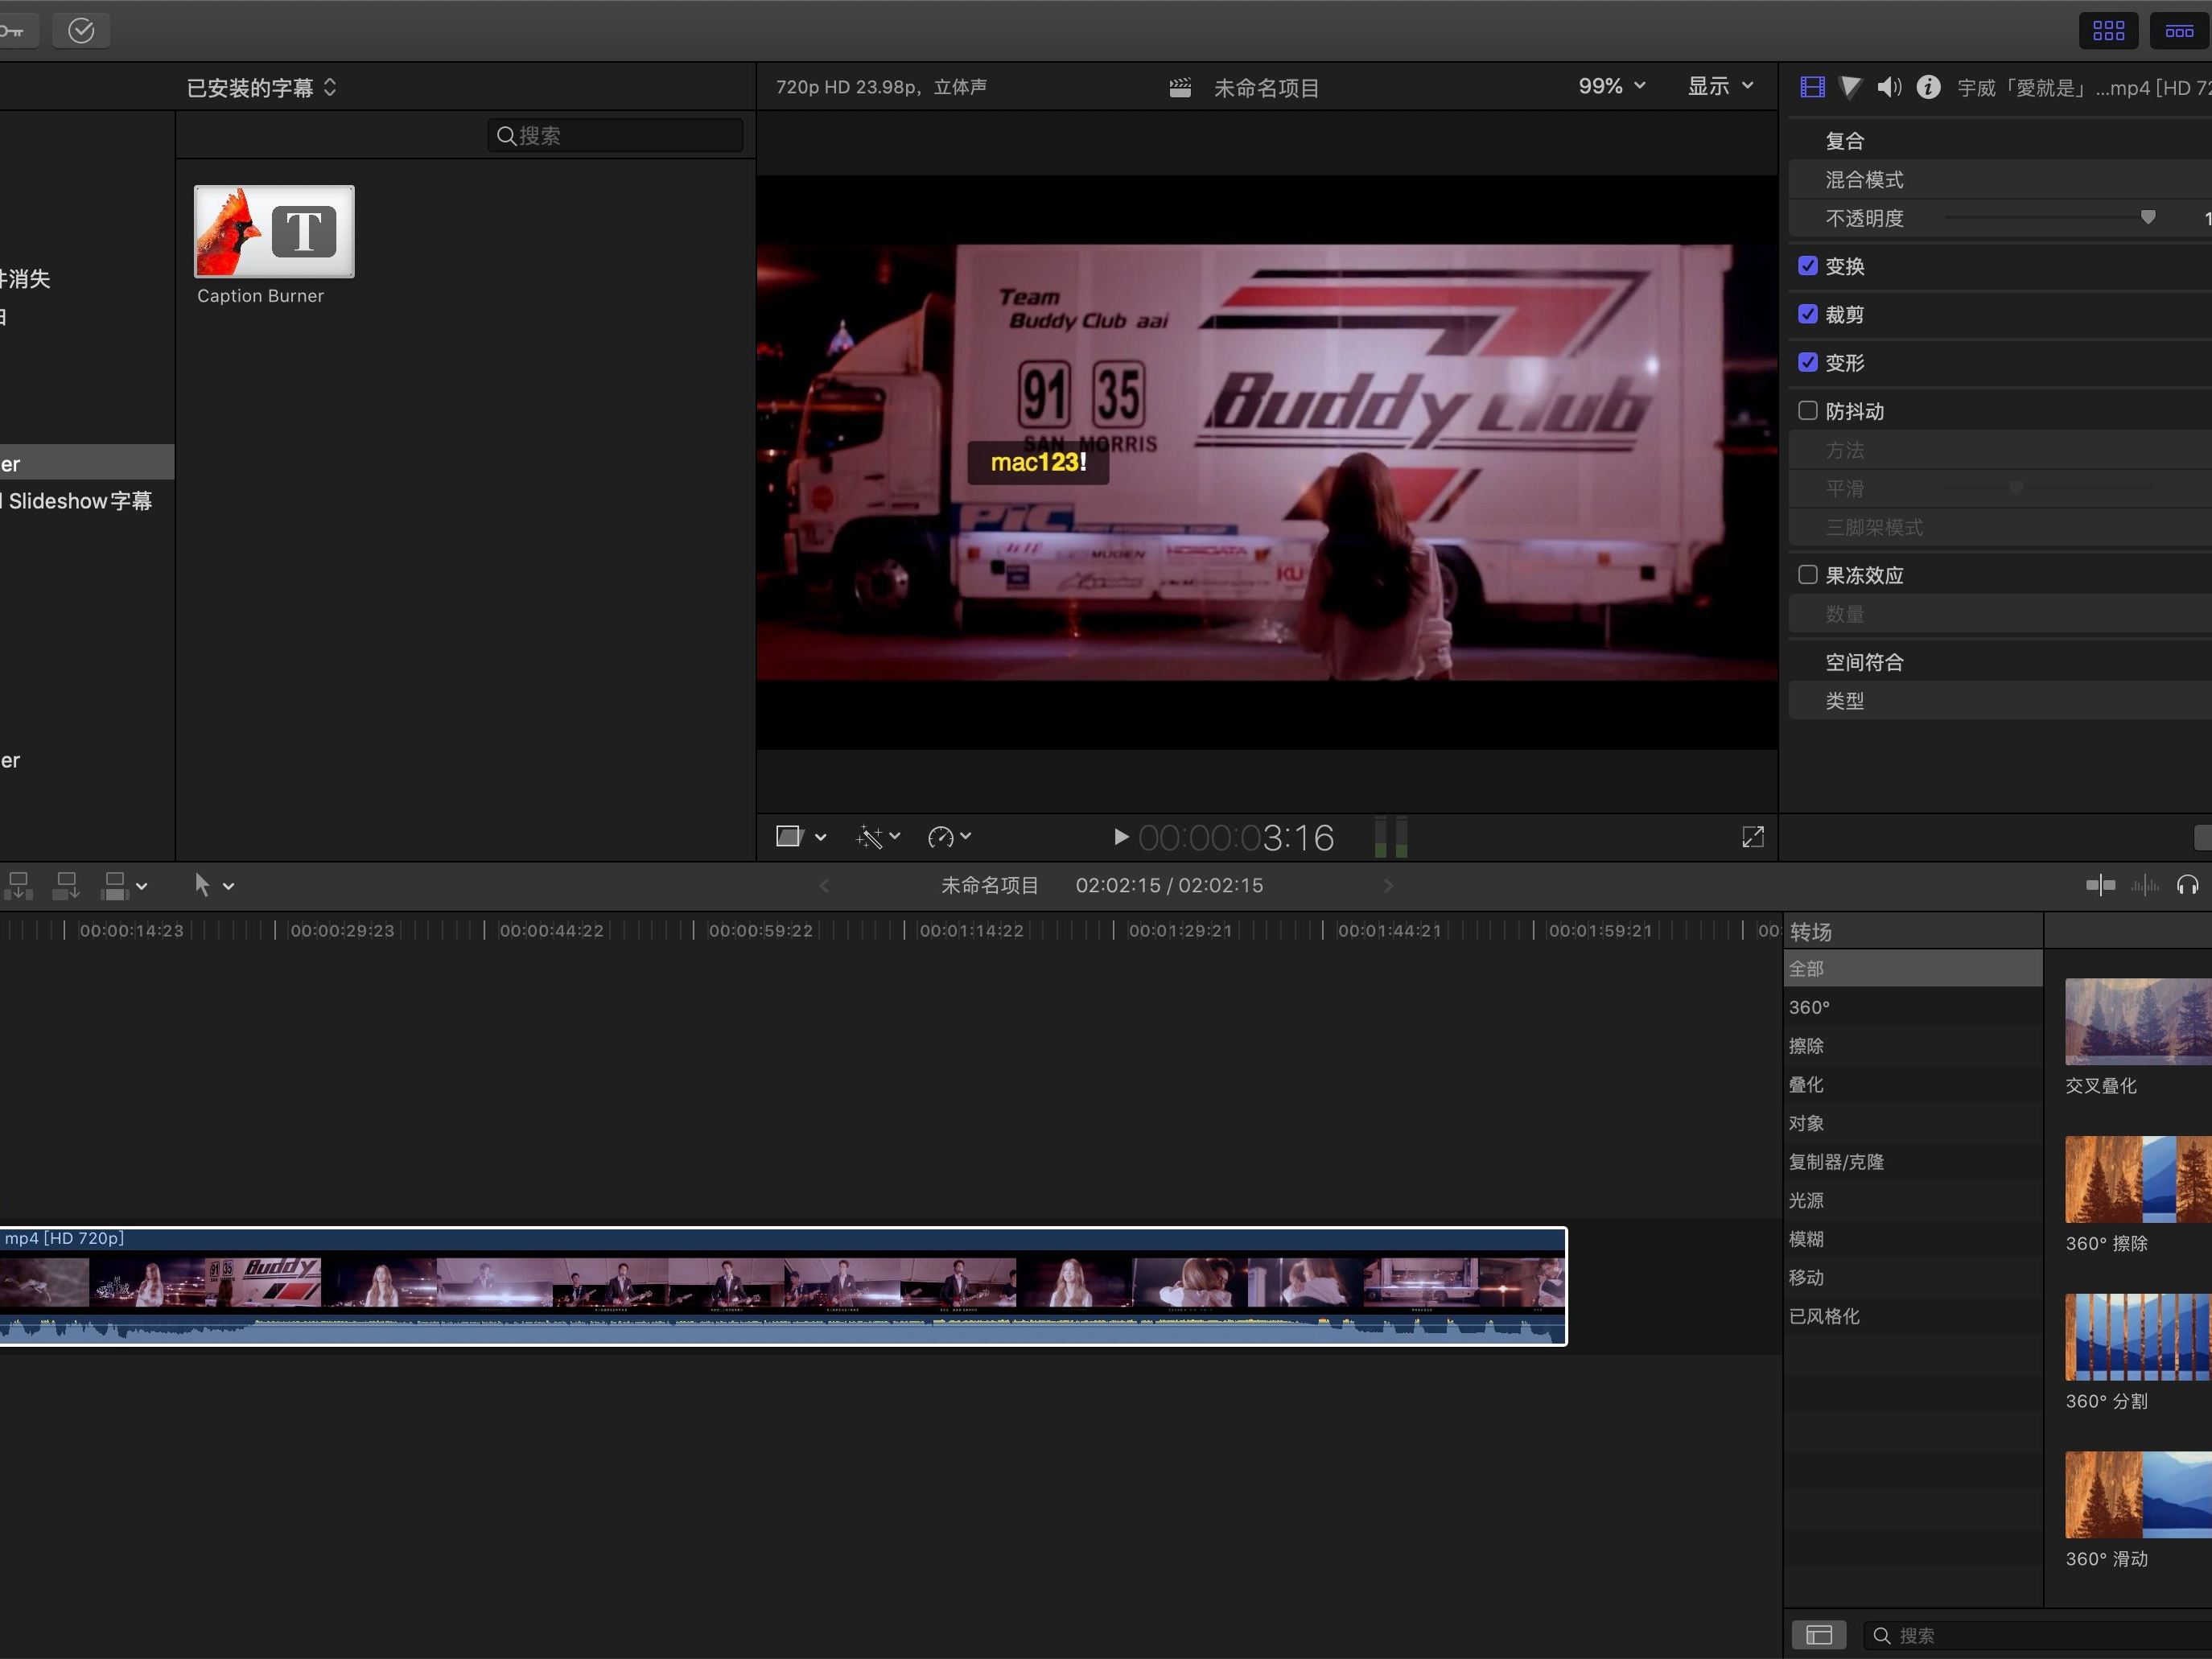The image size is (2212, 1659).
Task: Open the 显示 dropdown in viewer
Action: (x=1720, y=86)
